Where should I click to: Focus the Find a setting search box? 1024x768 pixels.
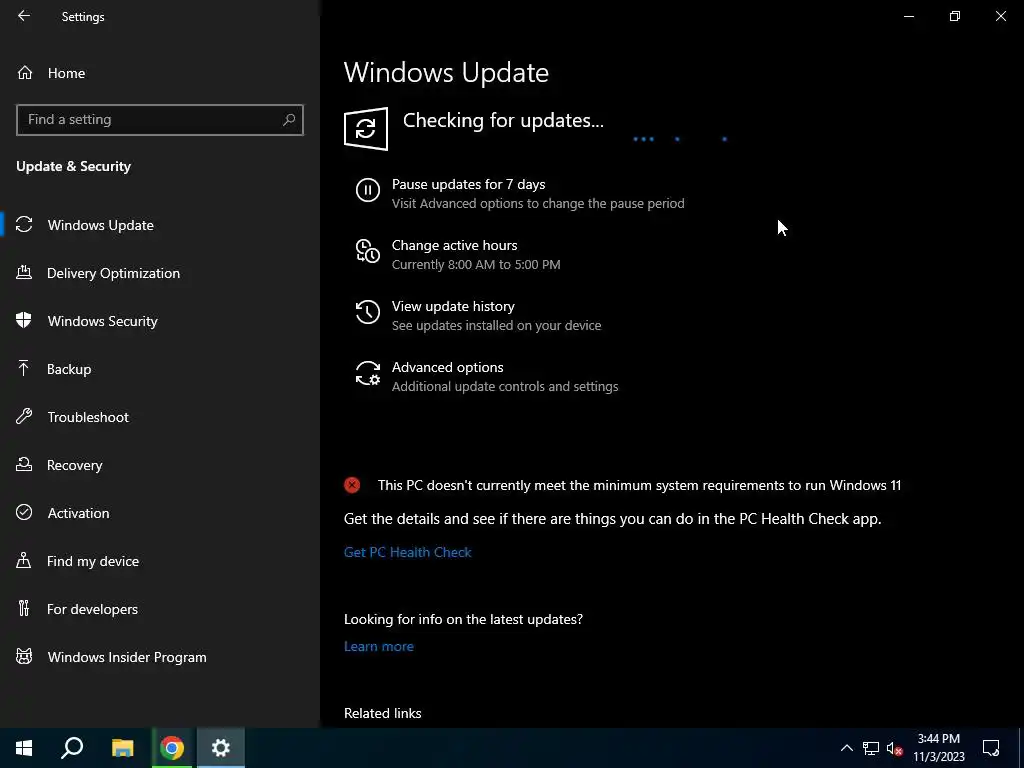point(160,120)
